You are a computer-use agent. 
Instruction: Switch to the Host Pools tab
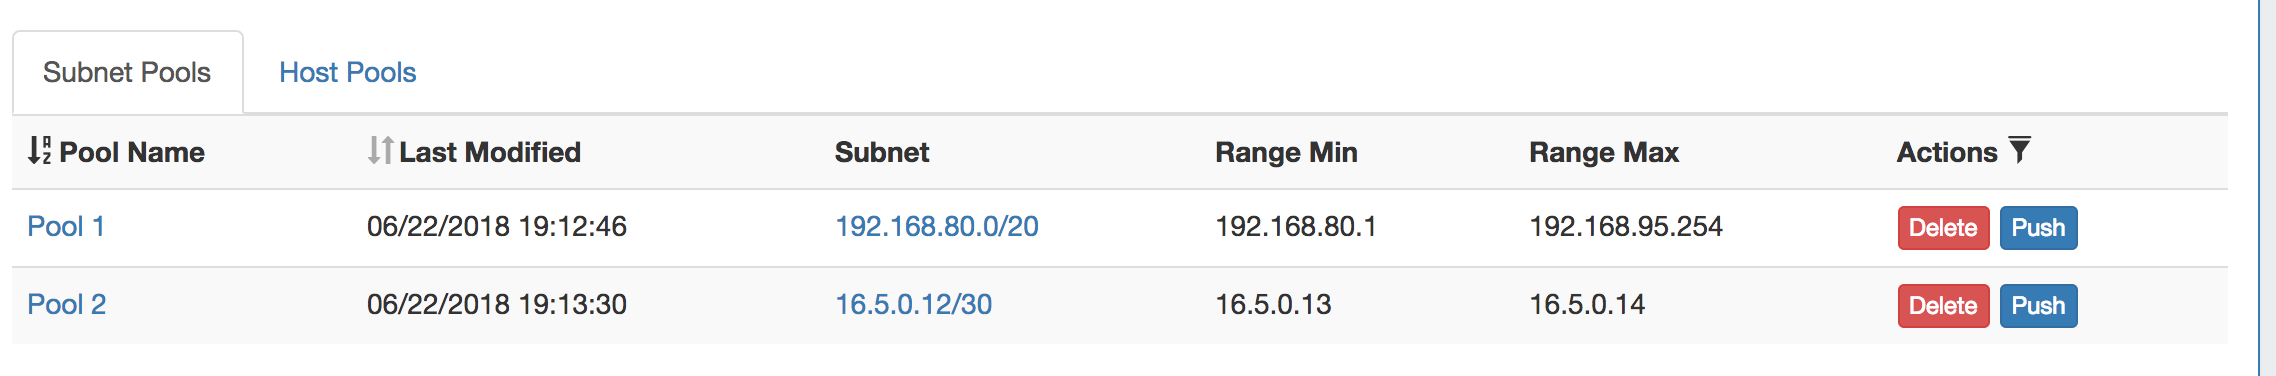[x=347, y=72]
